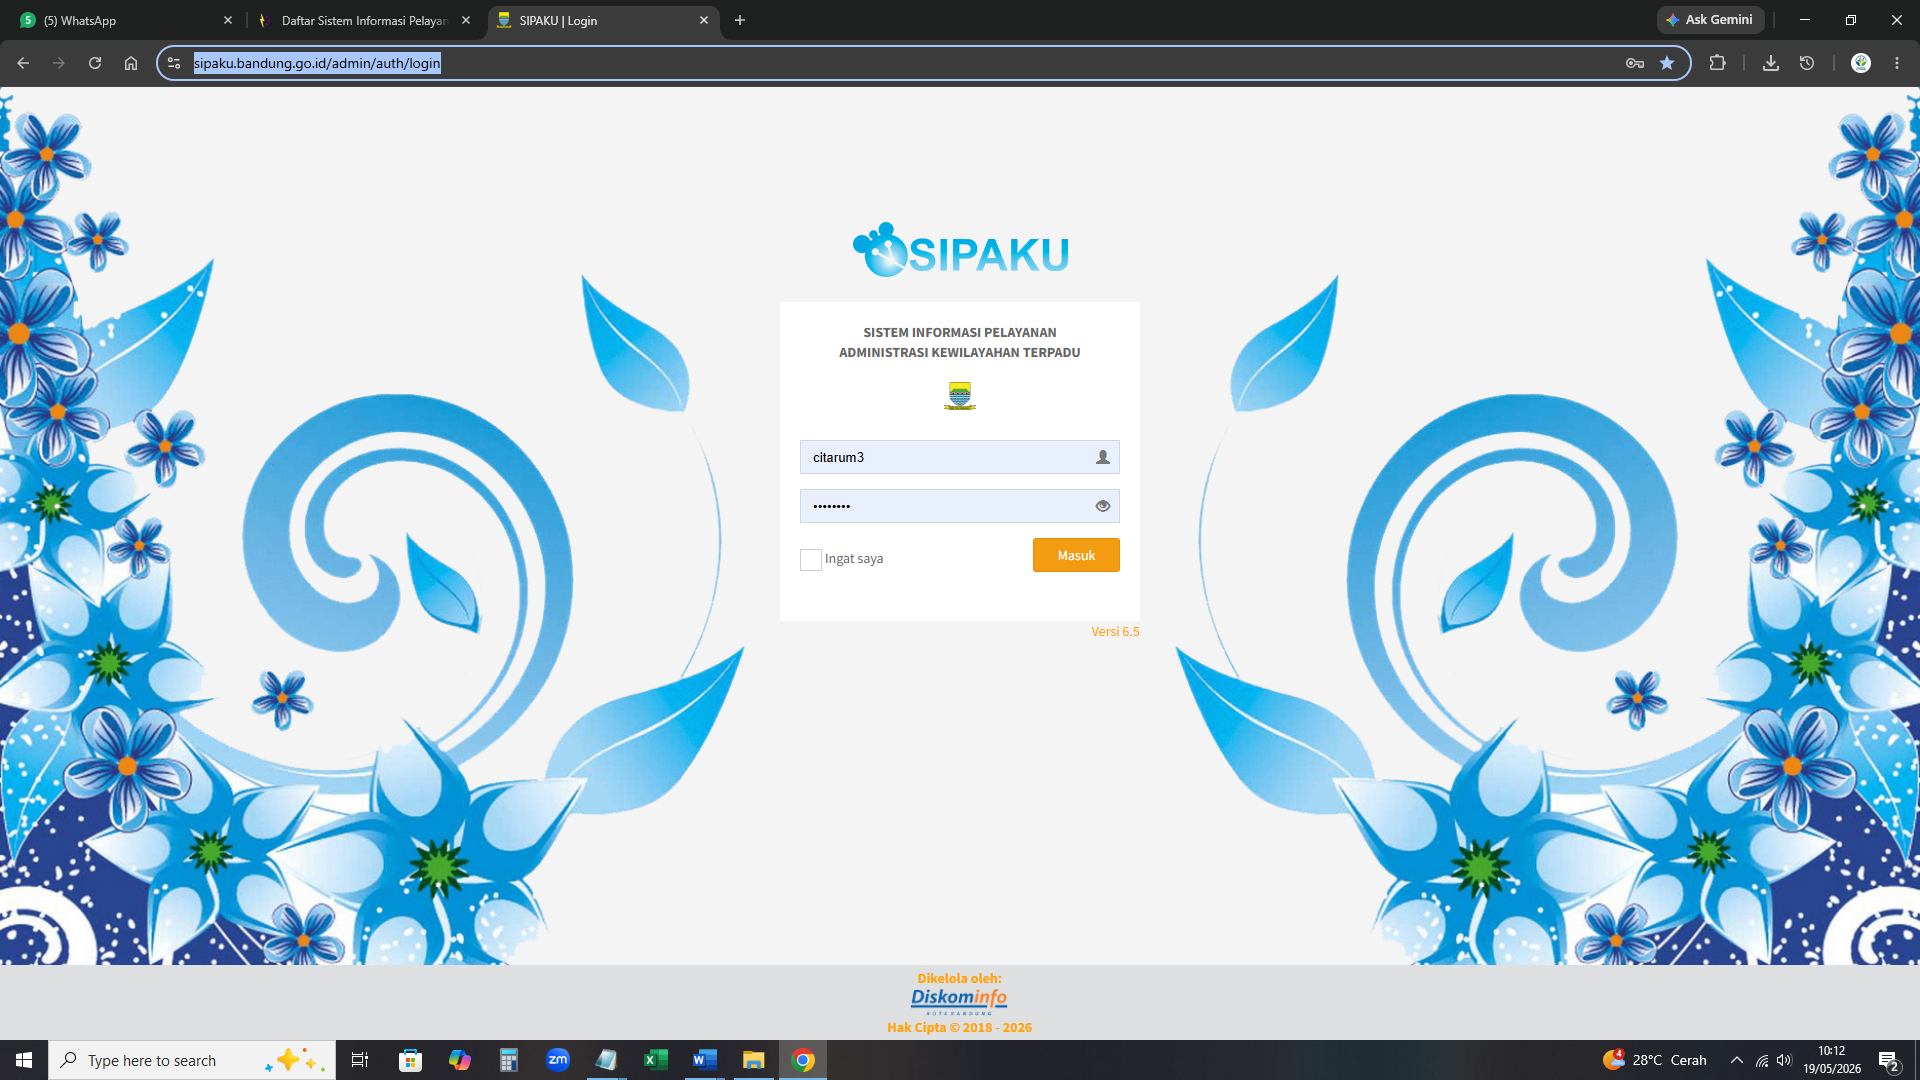
Task: Reload the current page
Action: point(95,63)
